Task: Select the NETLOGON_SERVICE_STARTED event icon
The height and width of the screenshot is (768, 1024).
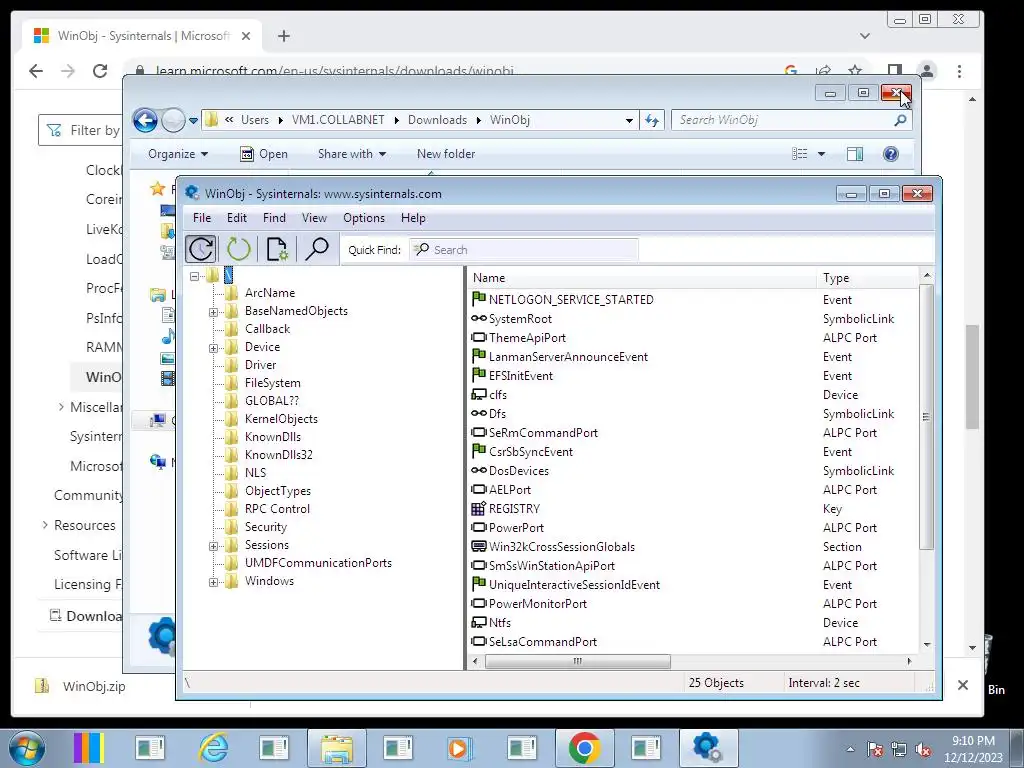Action: pyautogui.click(x=479, y=299)
